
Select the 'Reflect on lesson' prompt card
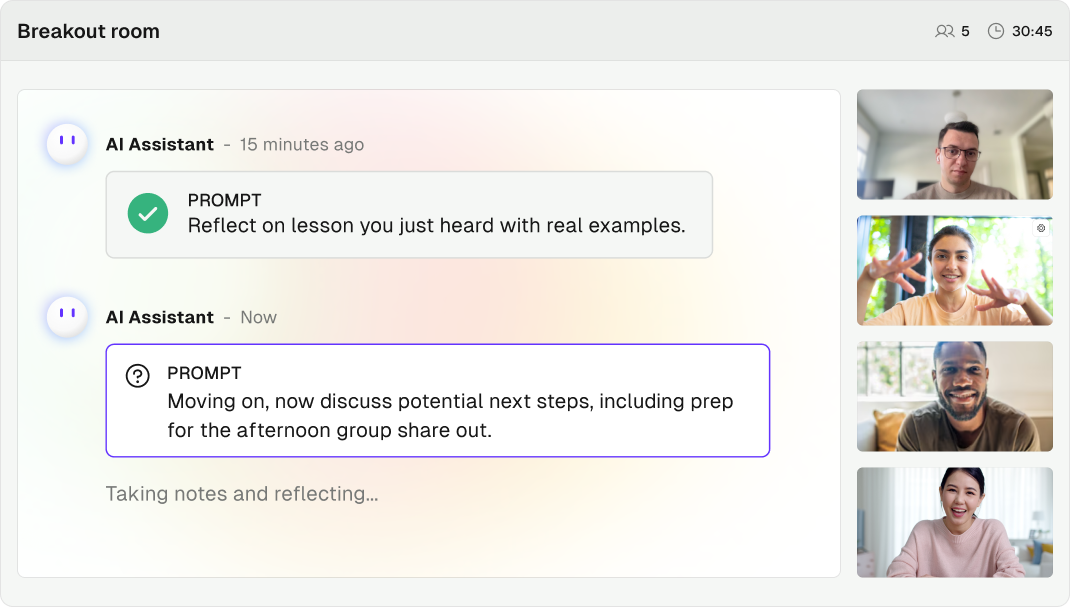point(409,215)
